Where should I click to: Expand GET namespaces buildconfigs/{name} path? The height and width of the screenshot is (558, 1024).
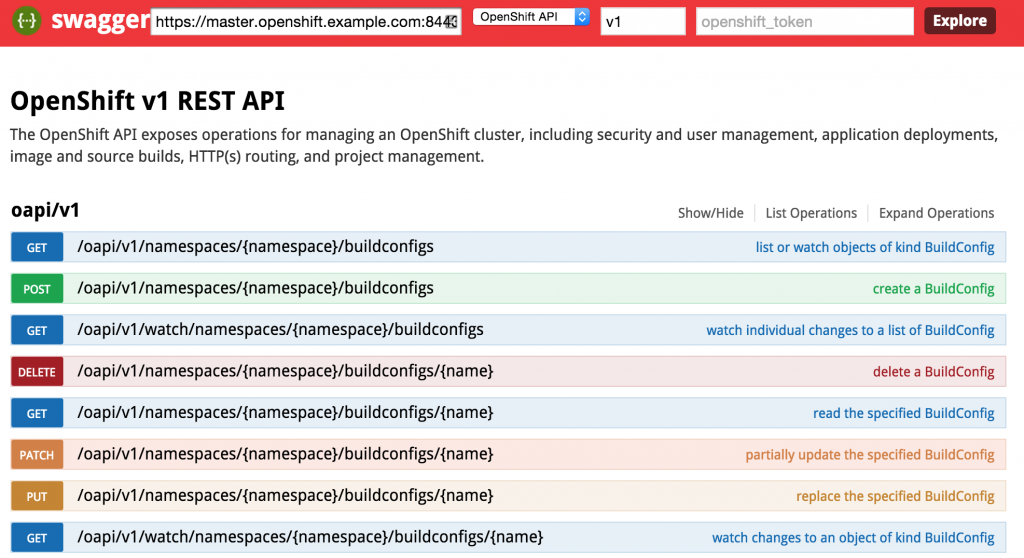coord(285,412)
